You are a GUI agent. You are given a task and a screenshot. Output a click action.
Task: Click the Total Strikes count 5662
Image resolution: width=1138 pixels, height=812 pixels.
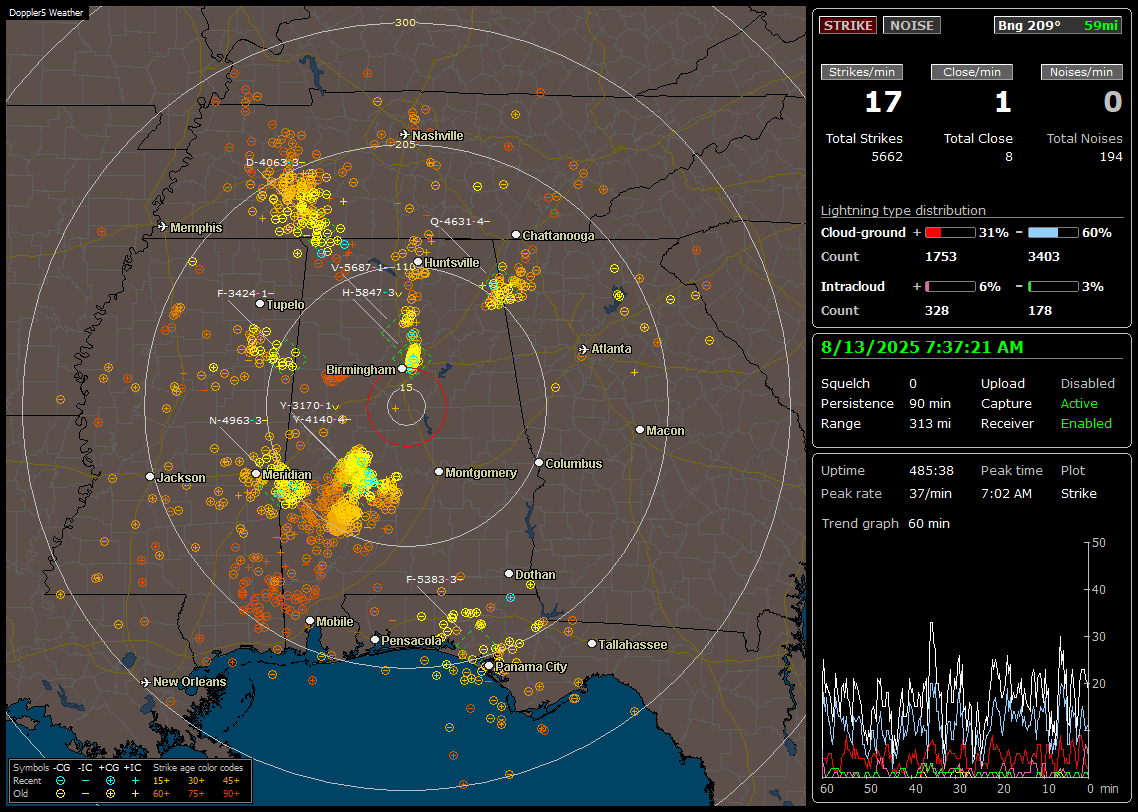pos(887,157)
